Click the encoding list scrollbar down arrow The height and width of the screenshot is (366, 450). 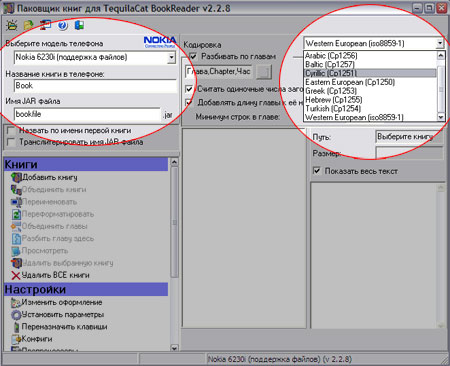[x=441, y=117]
